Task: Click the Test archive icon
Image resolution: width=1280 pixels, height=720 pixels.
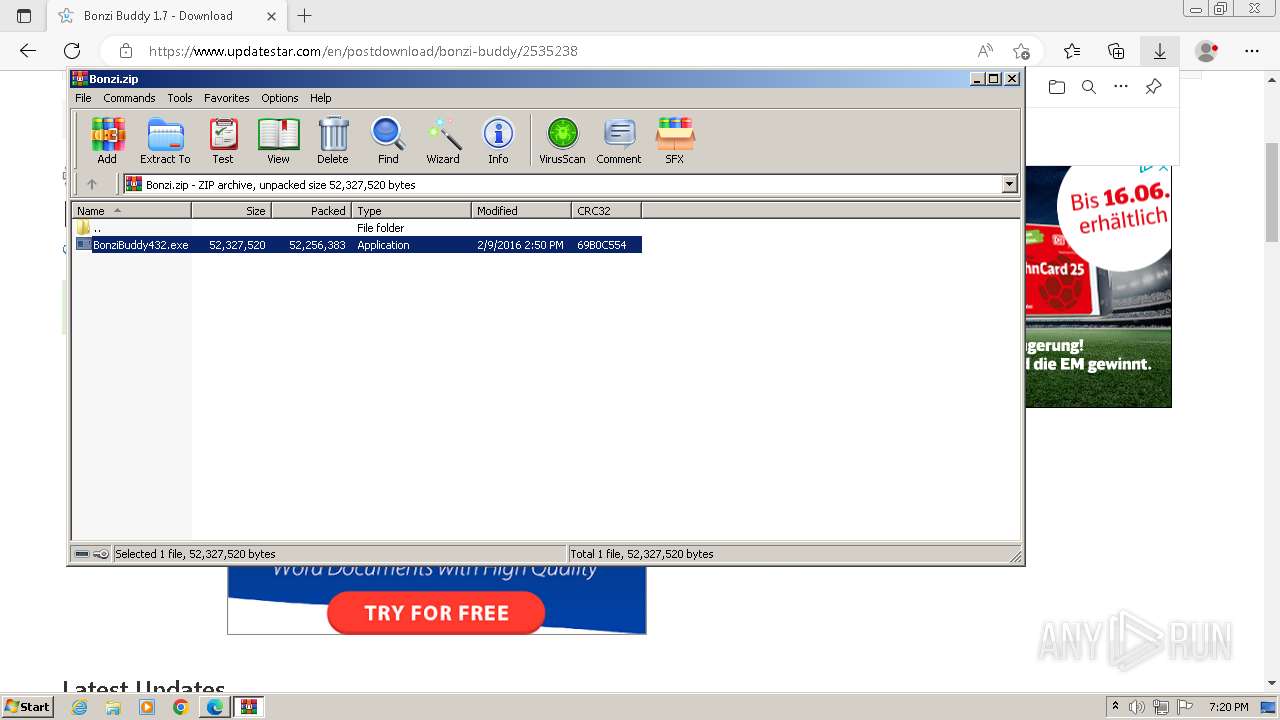Action: pyautogui.click(x=223, y=140)
